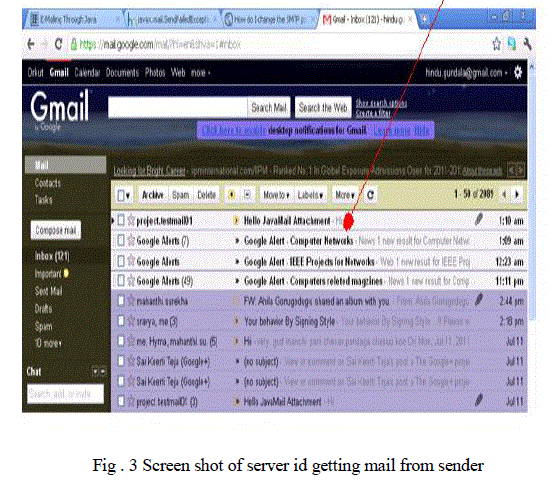Star the project.testmail01 1:10 am message
Viewport: 553px width, 481px height.
click(x=131, y=221)
